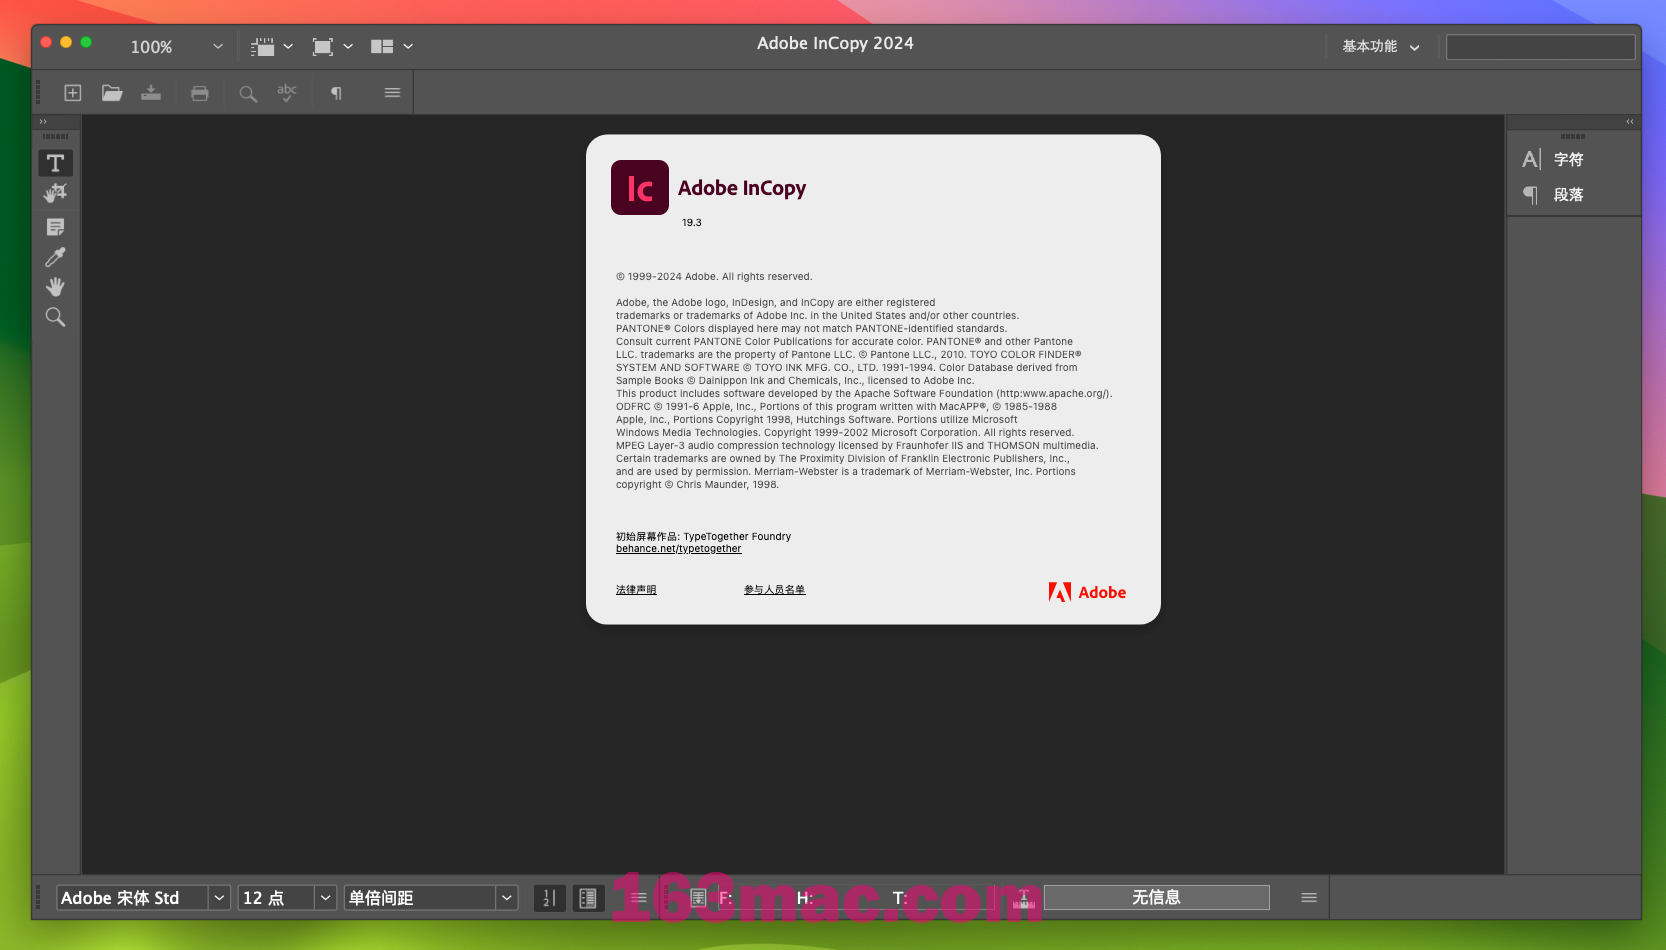Open Screen Mode dropdown in title bar
Image resolution: width=1666 pixels, height=950 pixels.
click(333, 46)
